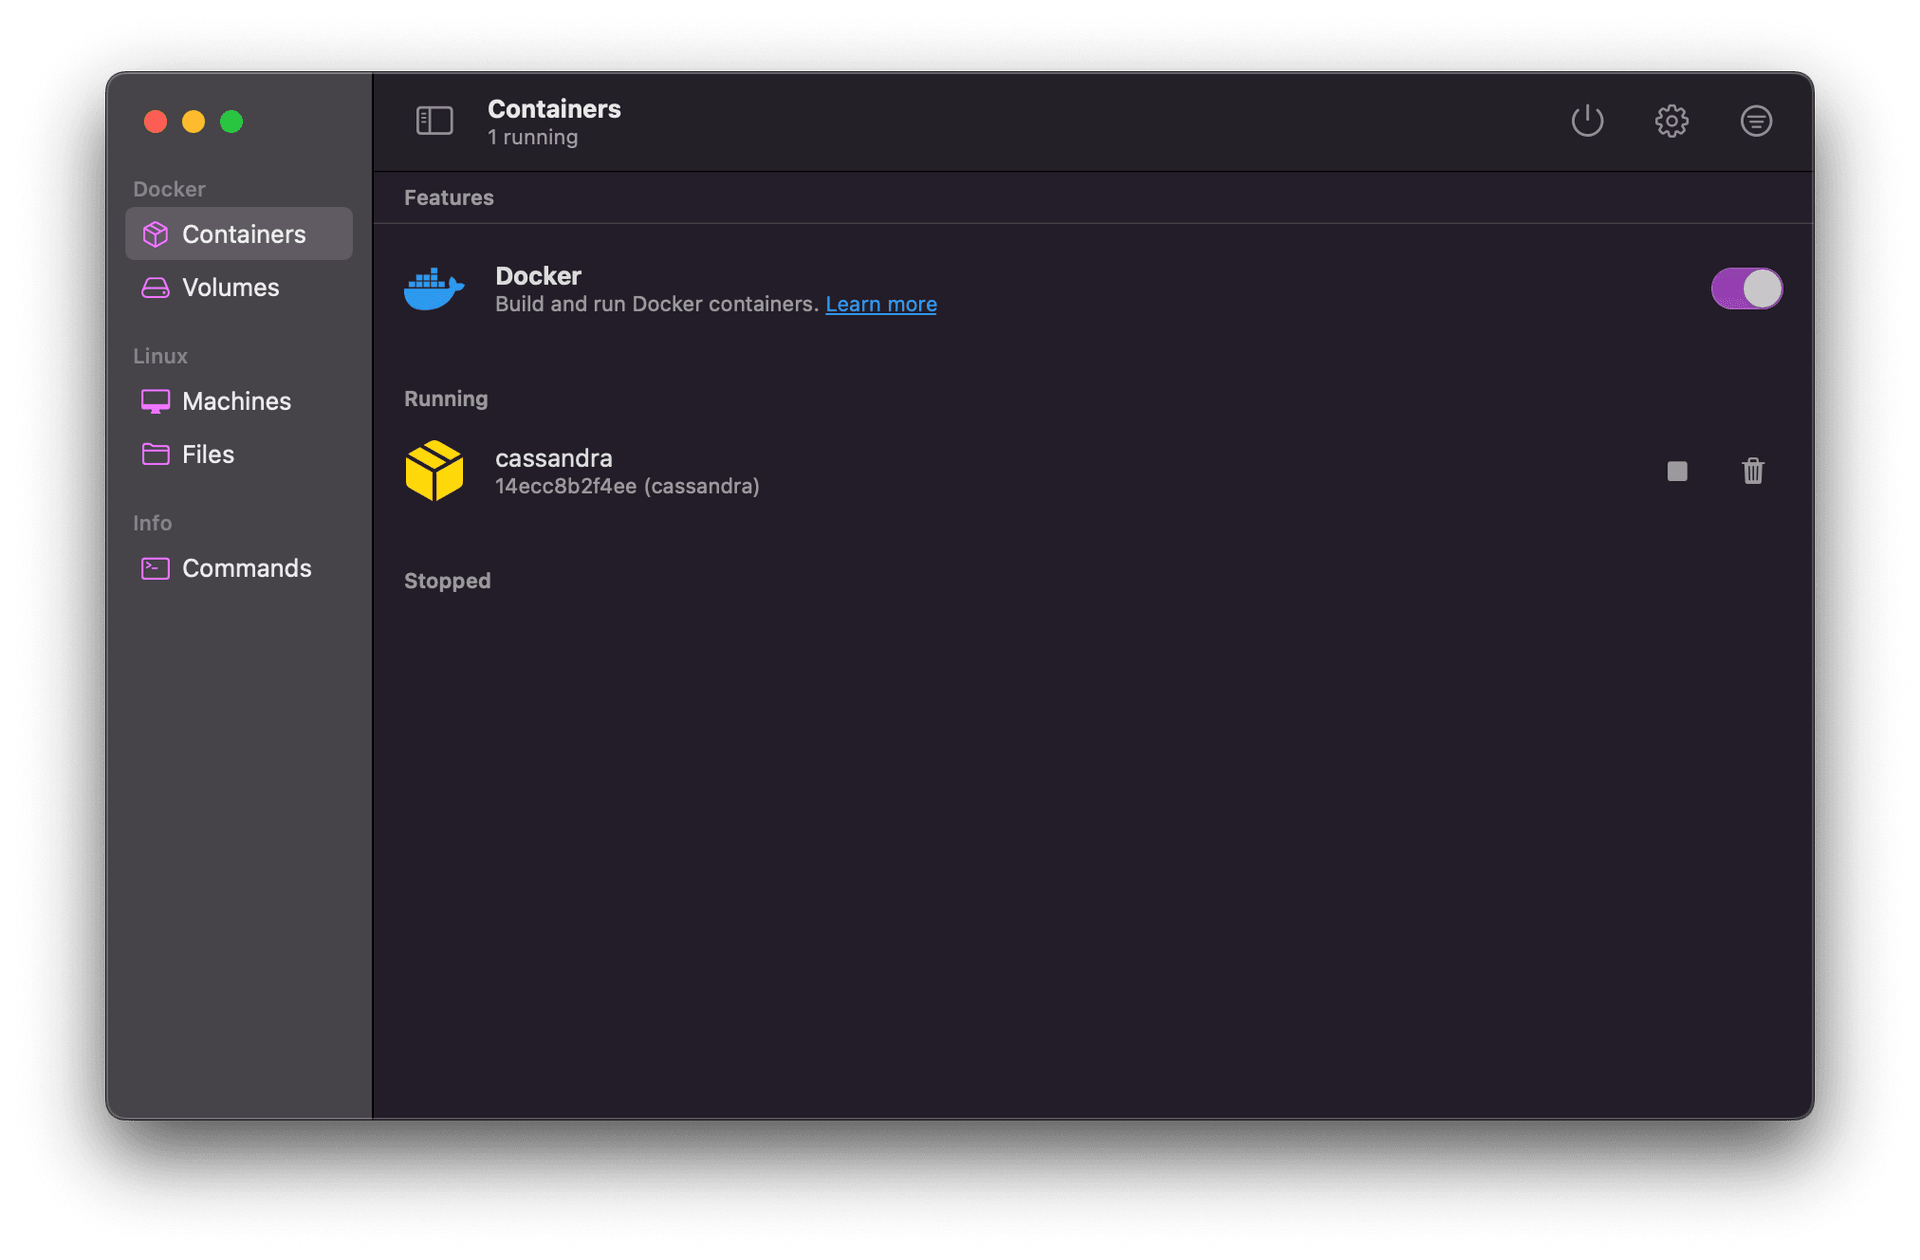Open settings via gear icon

1671,121
